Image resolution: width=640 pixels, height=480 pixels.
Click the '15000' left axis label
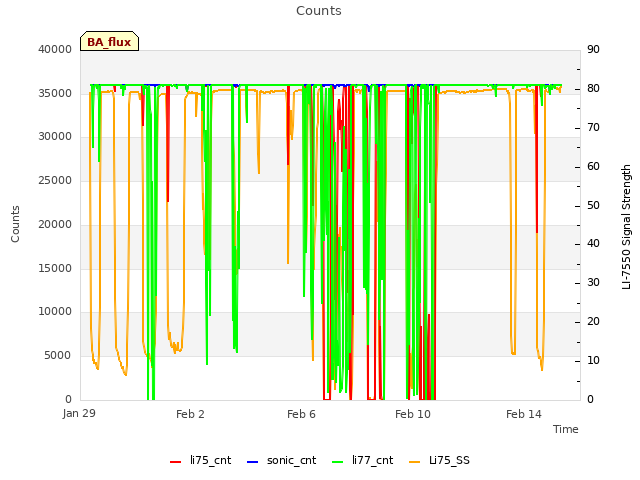55,268
